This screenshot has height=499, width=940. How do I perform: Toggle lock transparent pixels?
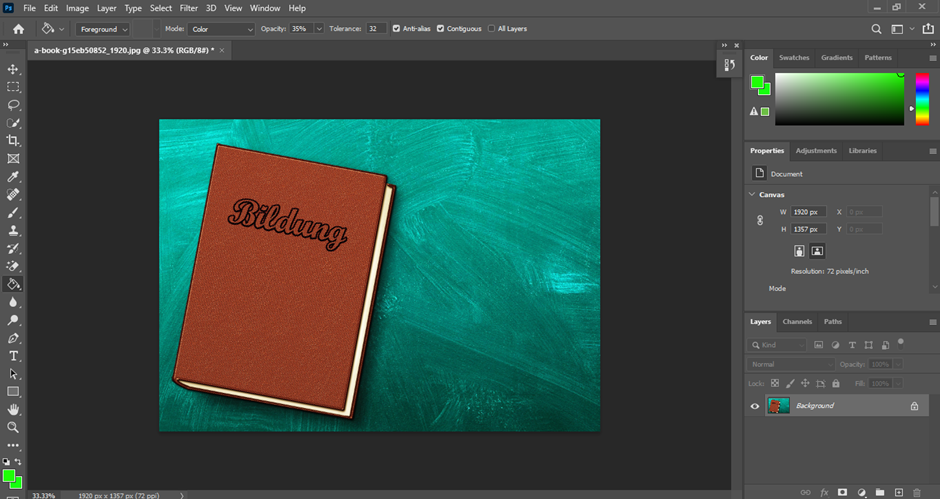click(775, 383)
